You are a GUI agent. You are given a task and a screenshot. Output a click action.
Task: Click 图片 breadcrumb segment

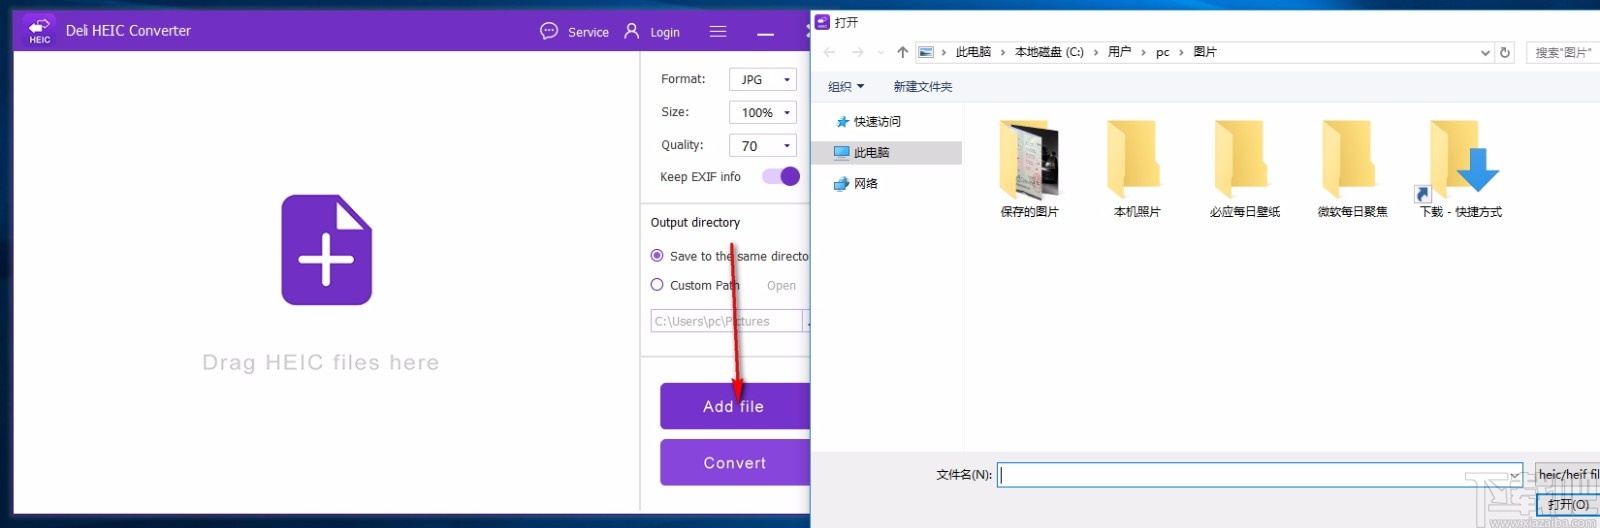tap(1205, 52)
